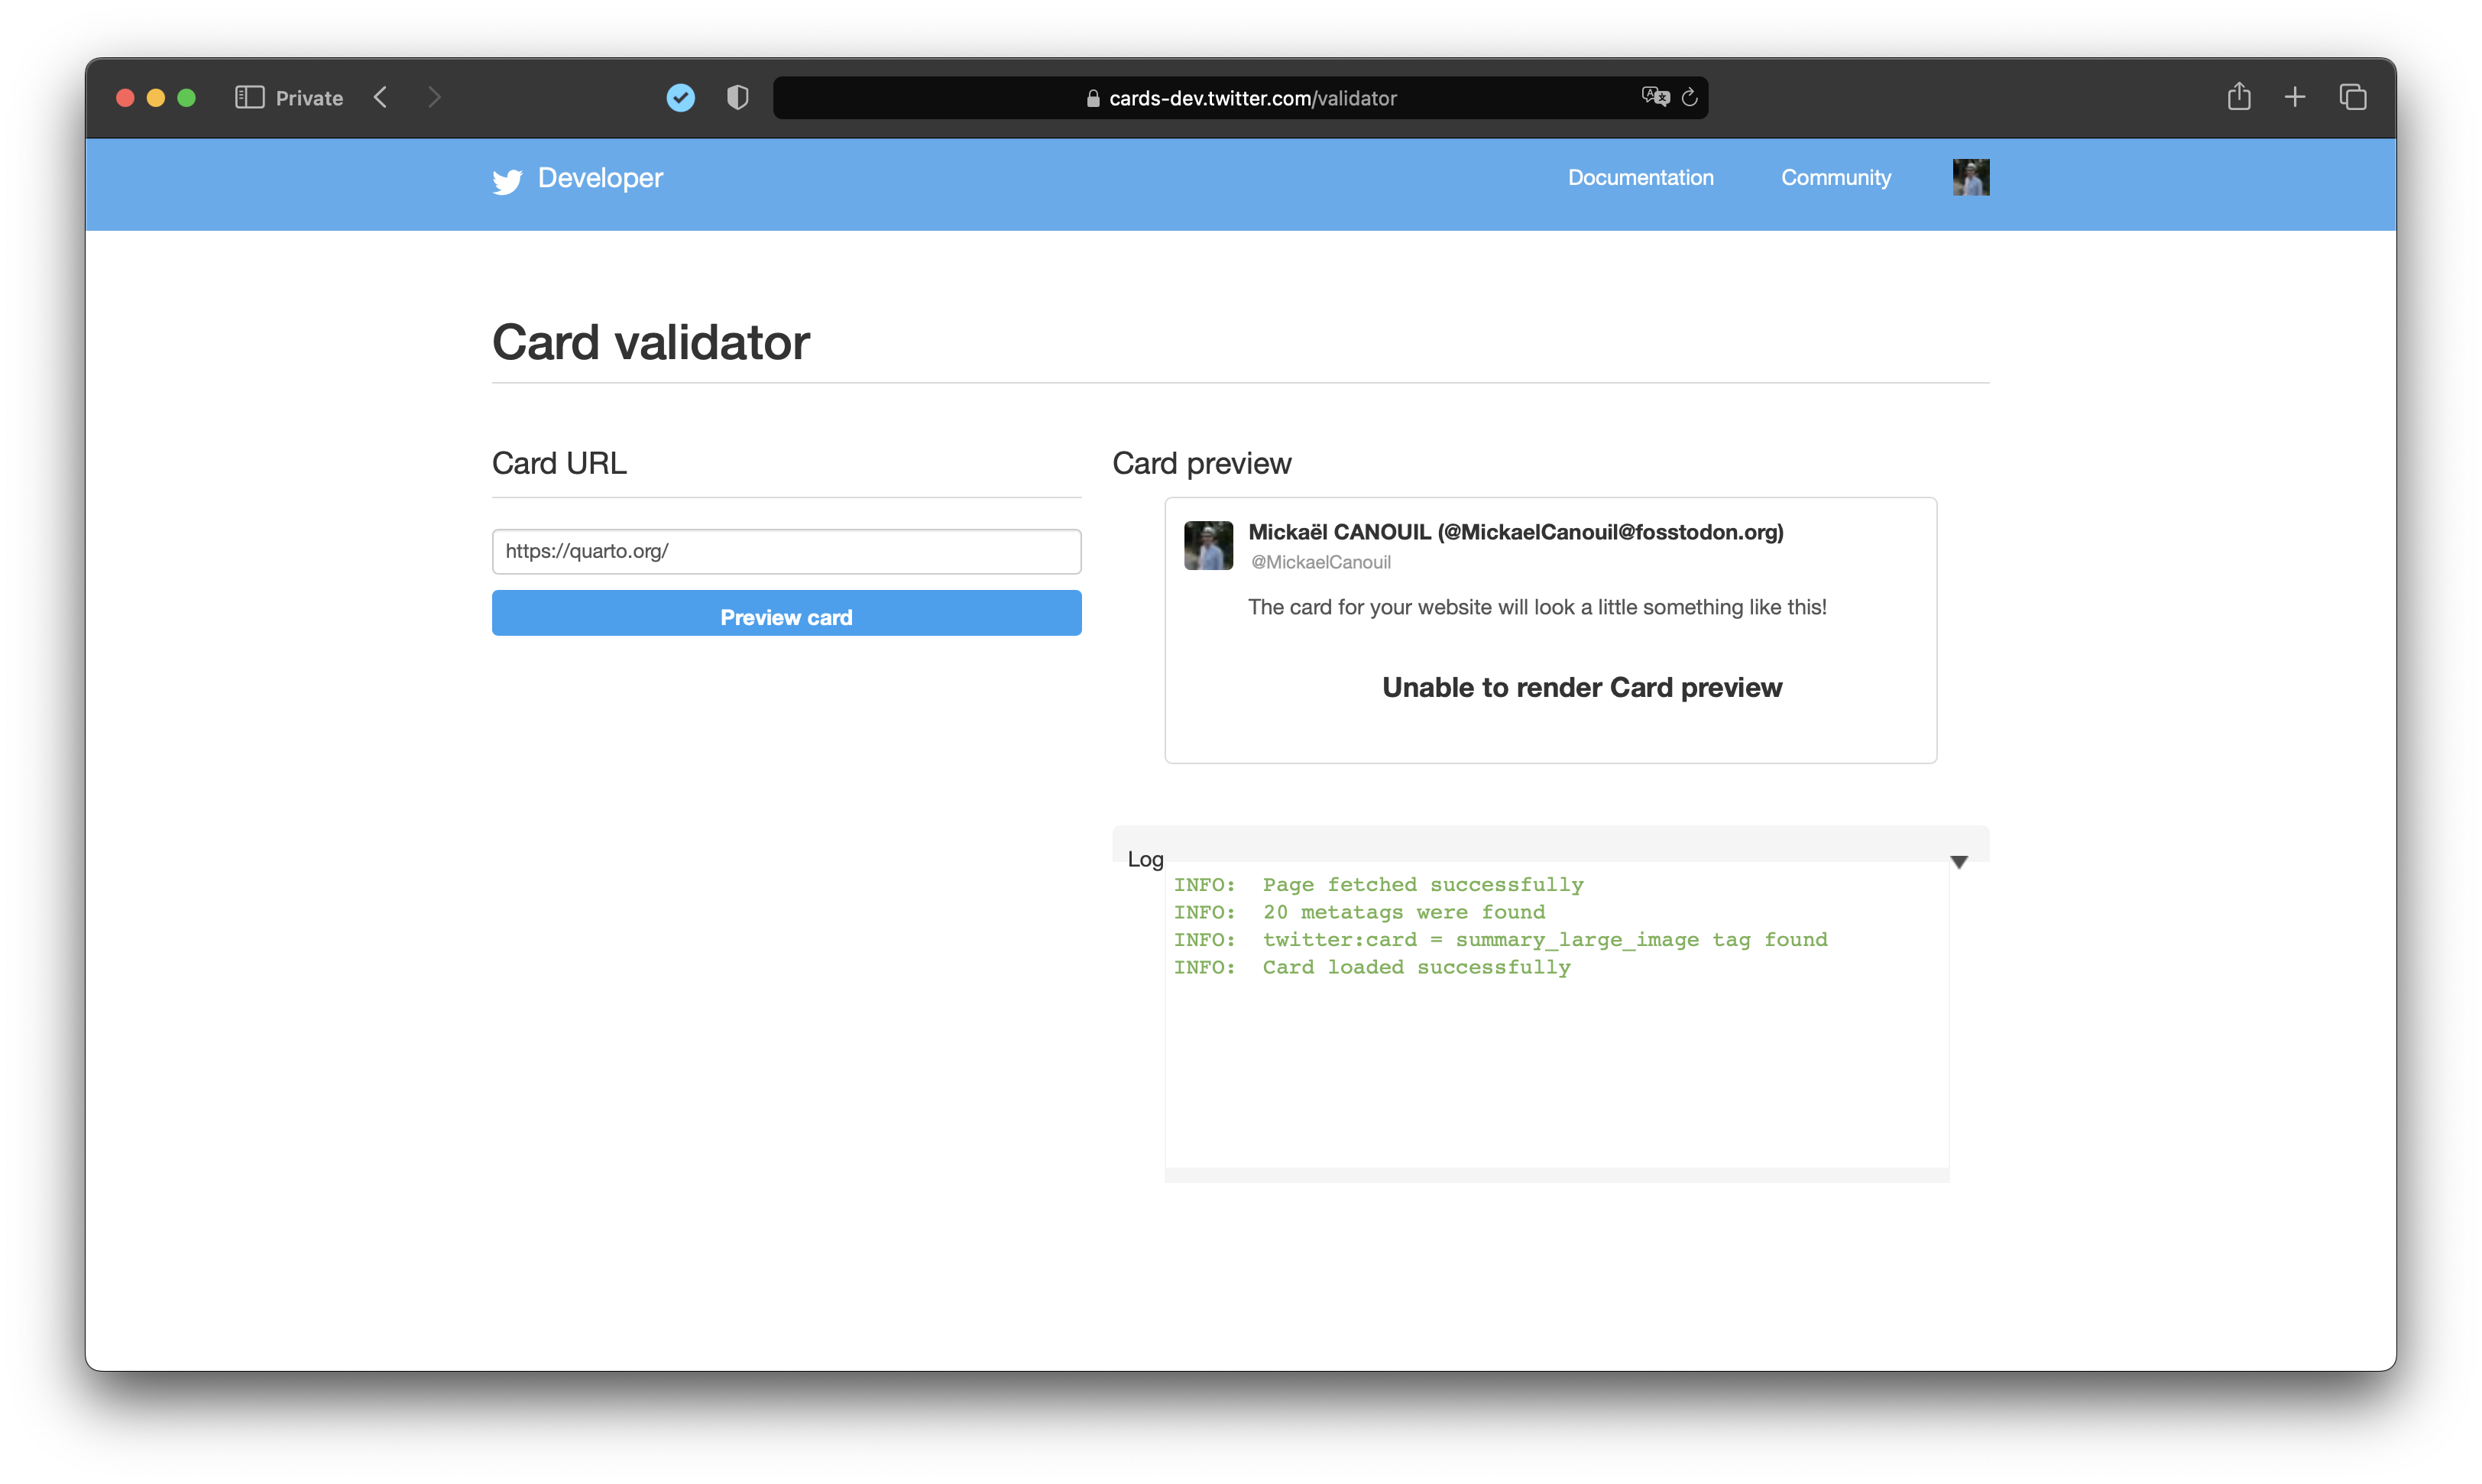Click the 'Card validator' heading
The width and height of the screenshot is (2482, 1484).
[650, 343]
